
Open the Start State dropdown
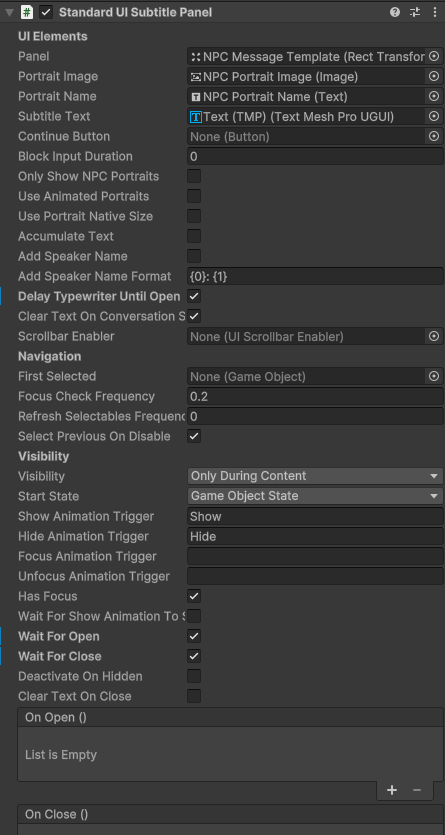(x=315, y=496)
